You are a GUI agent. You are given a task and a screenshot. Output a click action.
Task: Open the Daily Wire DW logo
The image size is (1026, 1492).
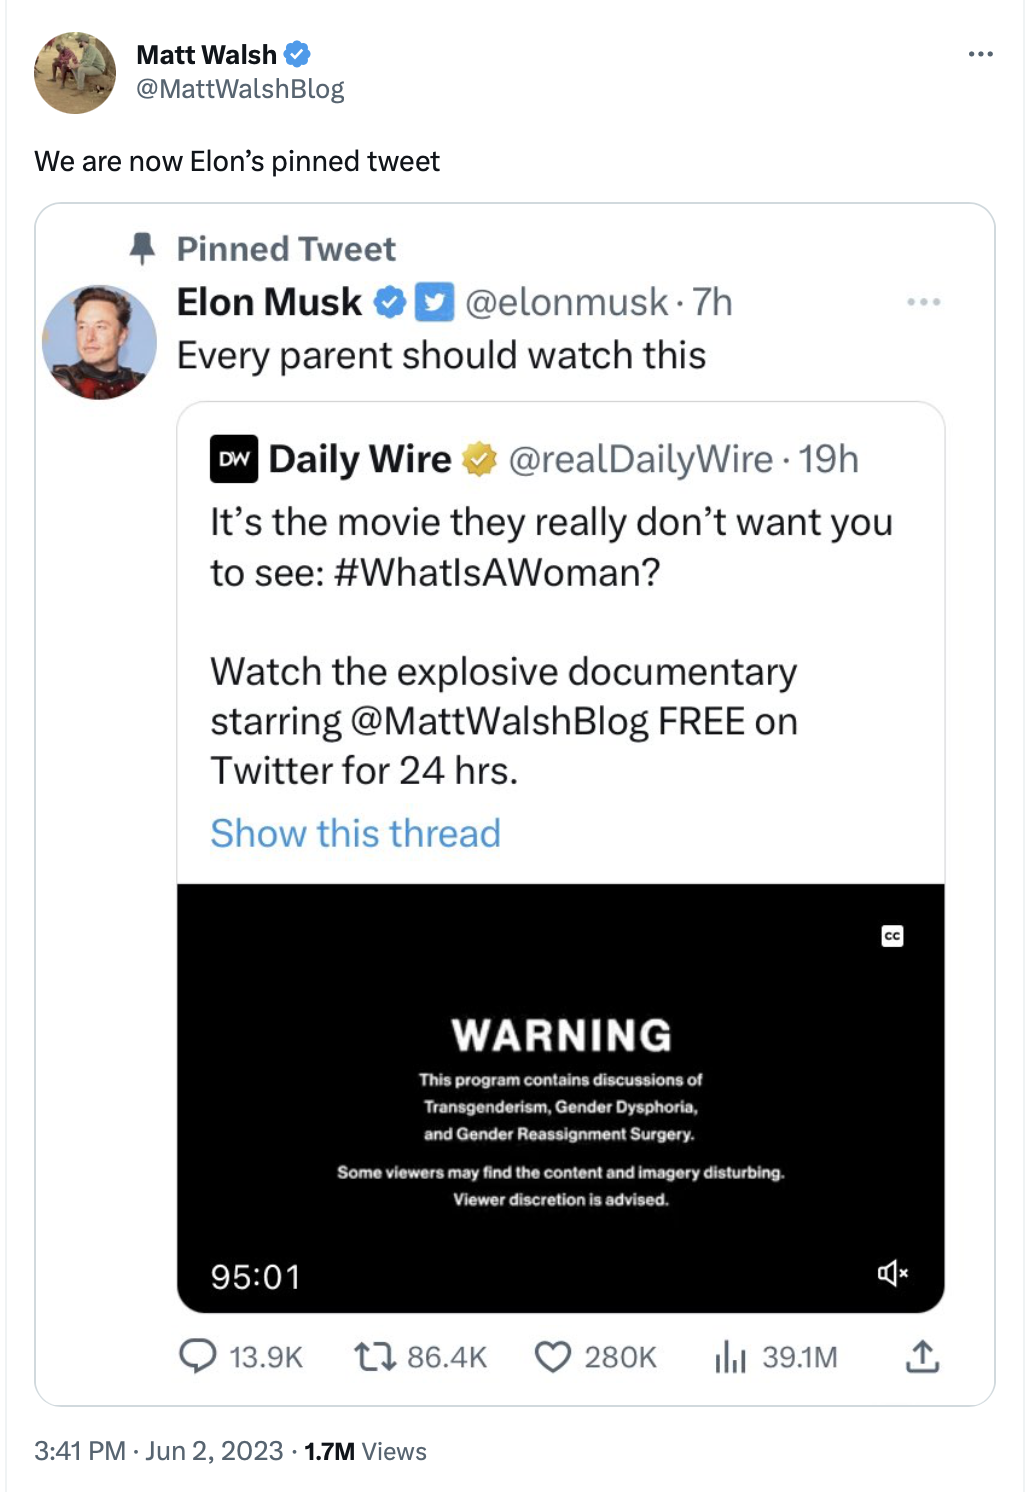(234, 459)
